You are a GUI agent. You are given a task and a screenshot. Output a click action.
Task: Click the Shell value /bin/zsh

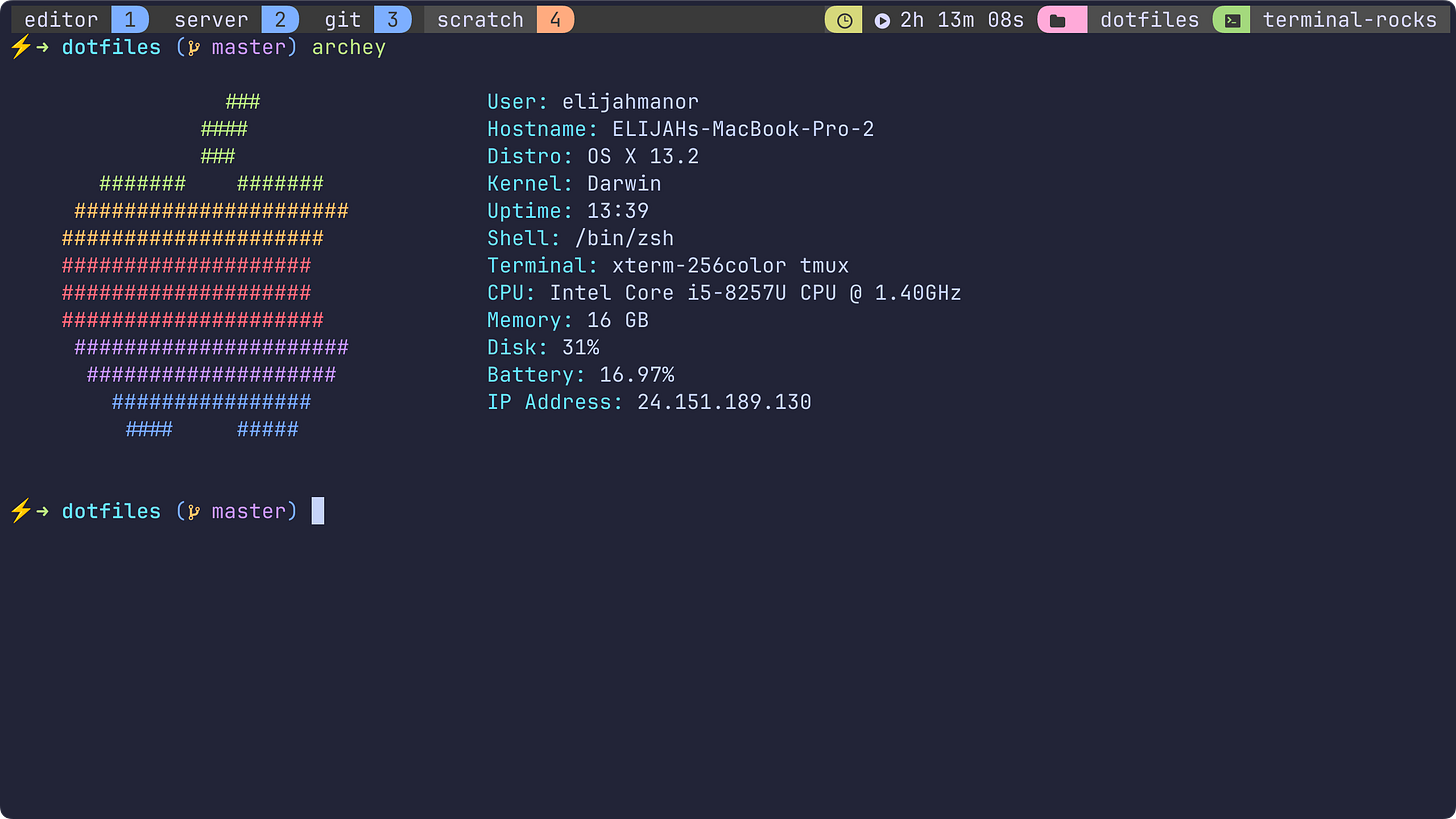click(x=624, y=238)
